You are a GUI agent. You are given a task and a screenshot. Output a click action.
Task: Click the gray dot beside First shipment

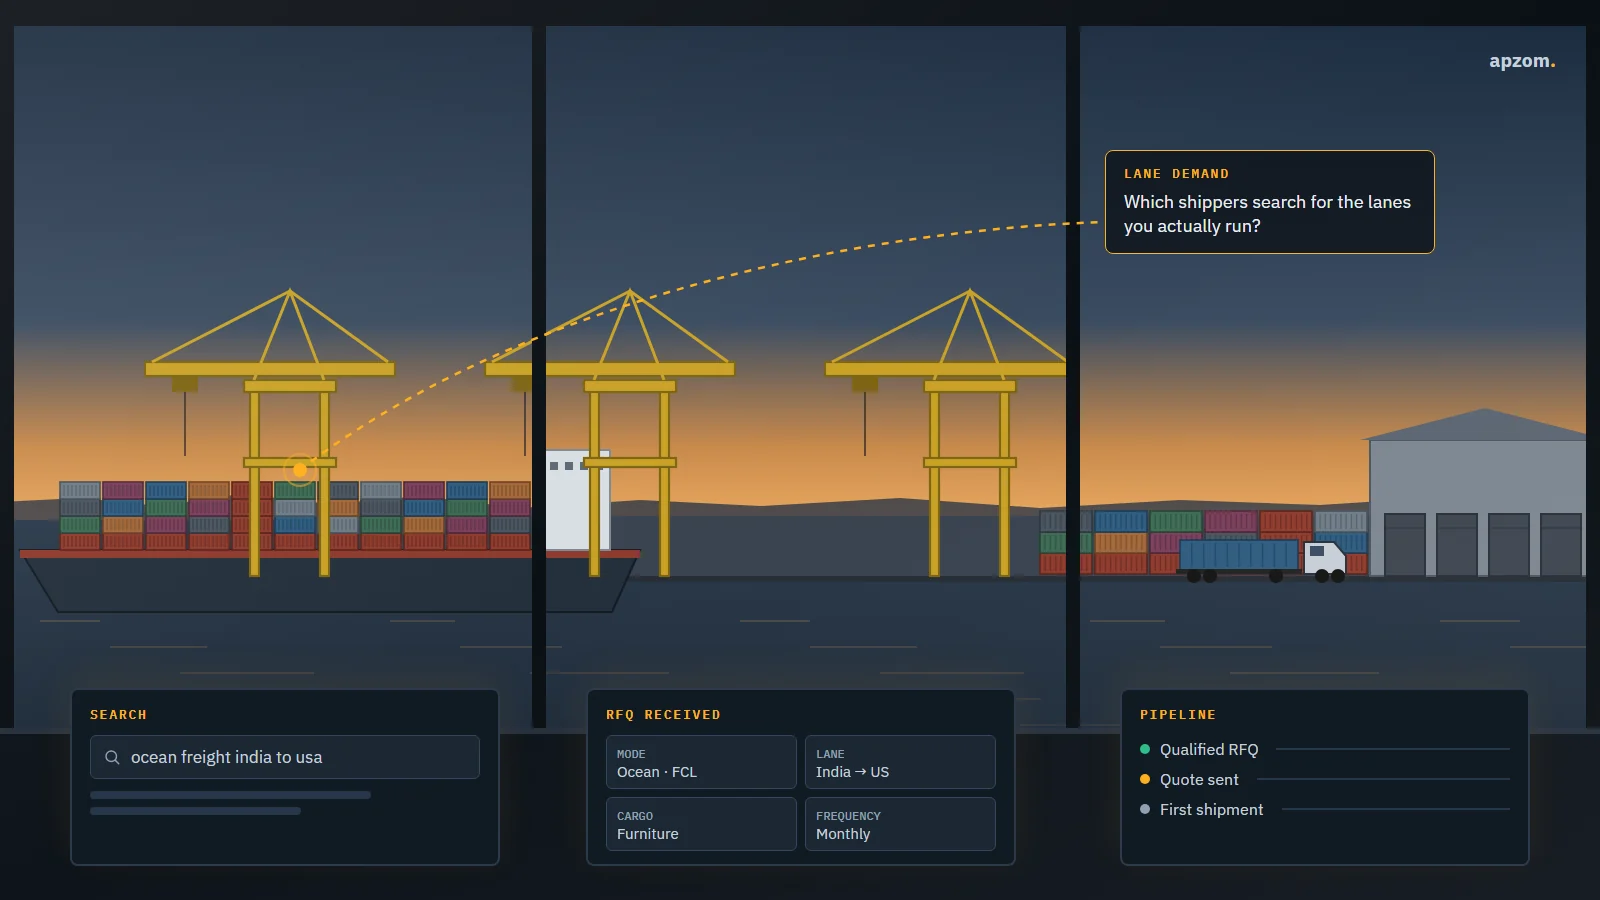click(1145, 809)
